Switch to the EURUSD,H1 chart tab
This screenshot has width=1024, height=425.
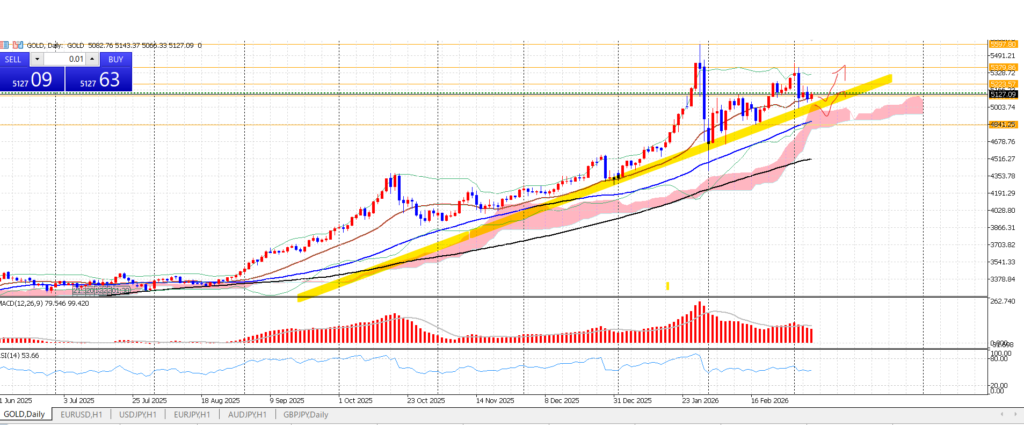[85, 414]
